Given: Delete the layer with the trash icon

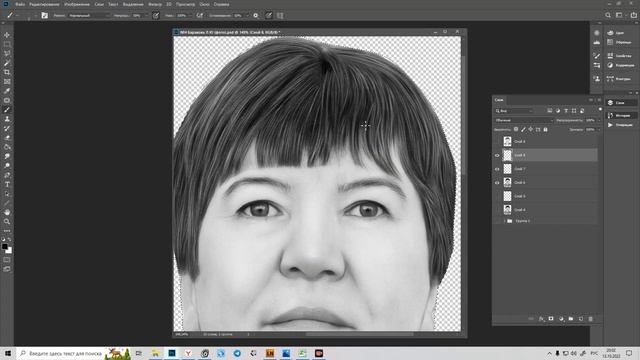Looking at the screenshot, I should 591,319.
